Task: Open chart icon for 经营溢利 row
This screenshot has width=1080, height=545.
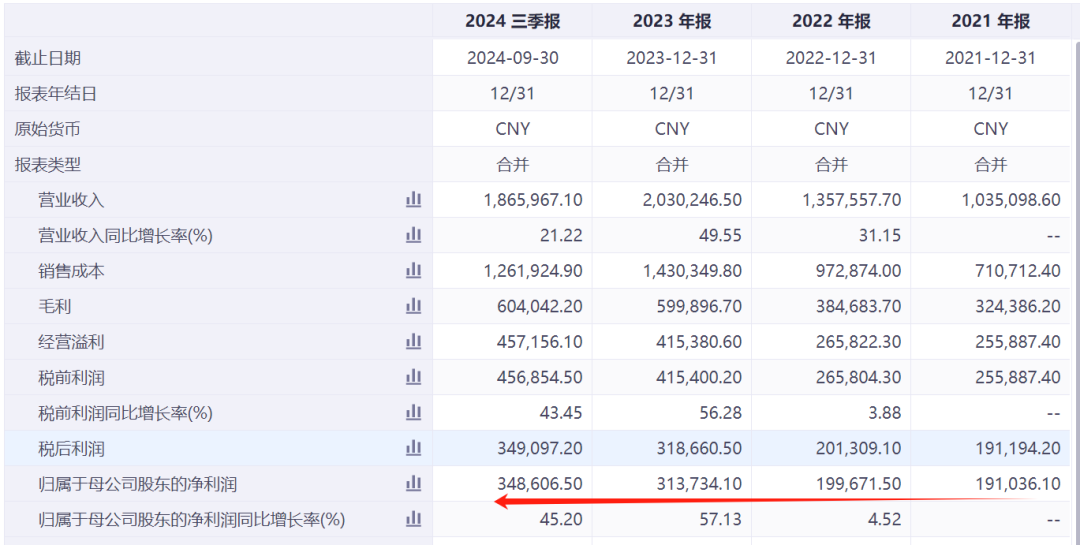Action: click(413, 342)
